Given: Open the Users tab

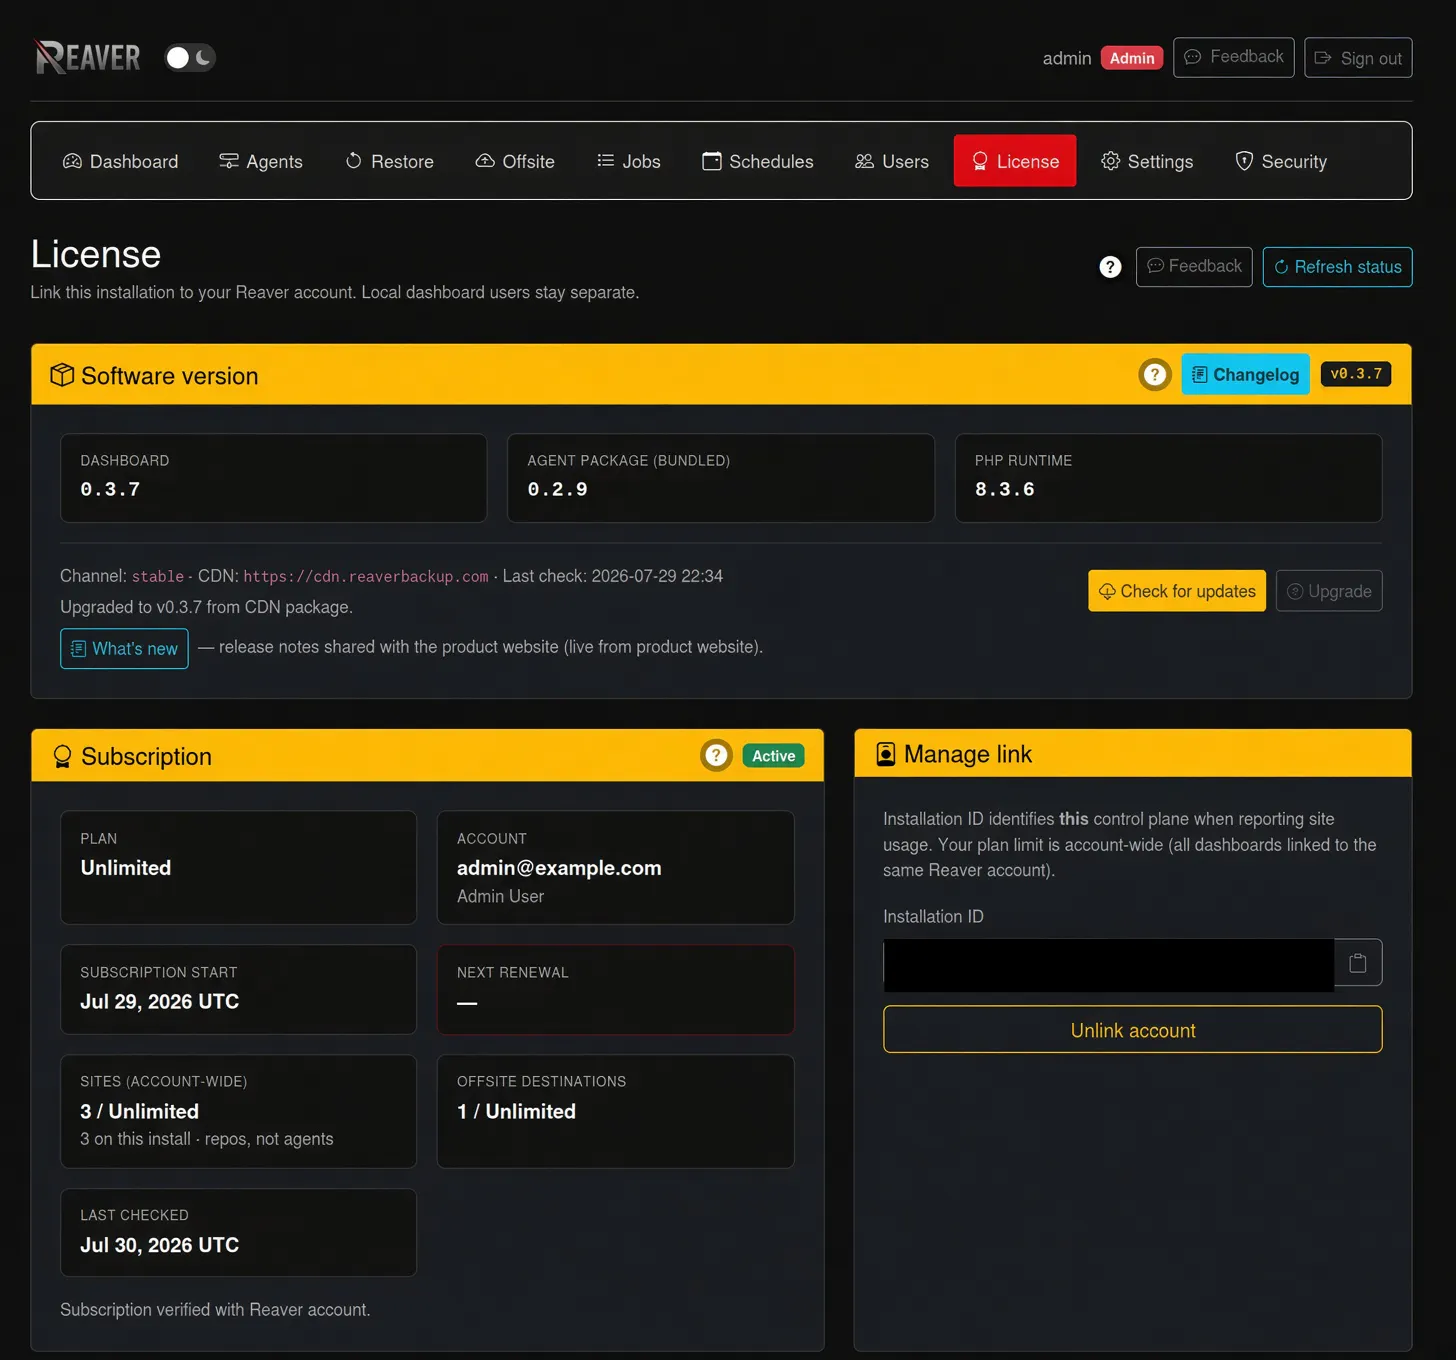Looking at the screenshot, I should click(891, 161).
